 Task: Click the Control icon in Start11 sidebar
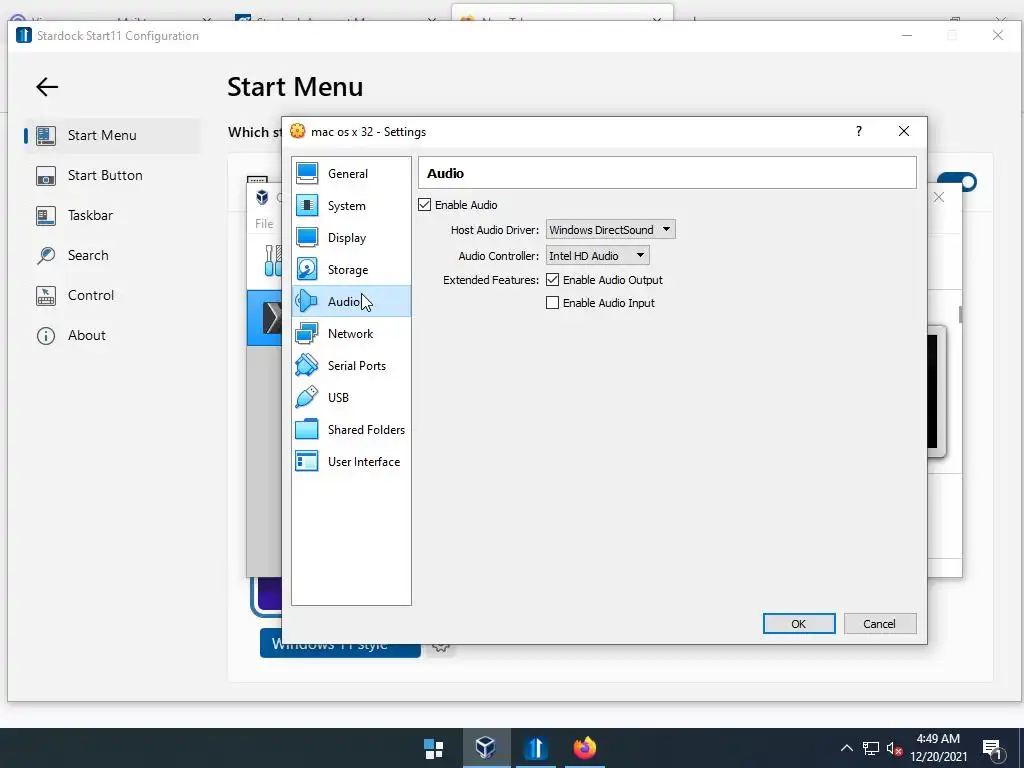(x=46, y=296)
